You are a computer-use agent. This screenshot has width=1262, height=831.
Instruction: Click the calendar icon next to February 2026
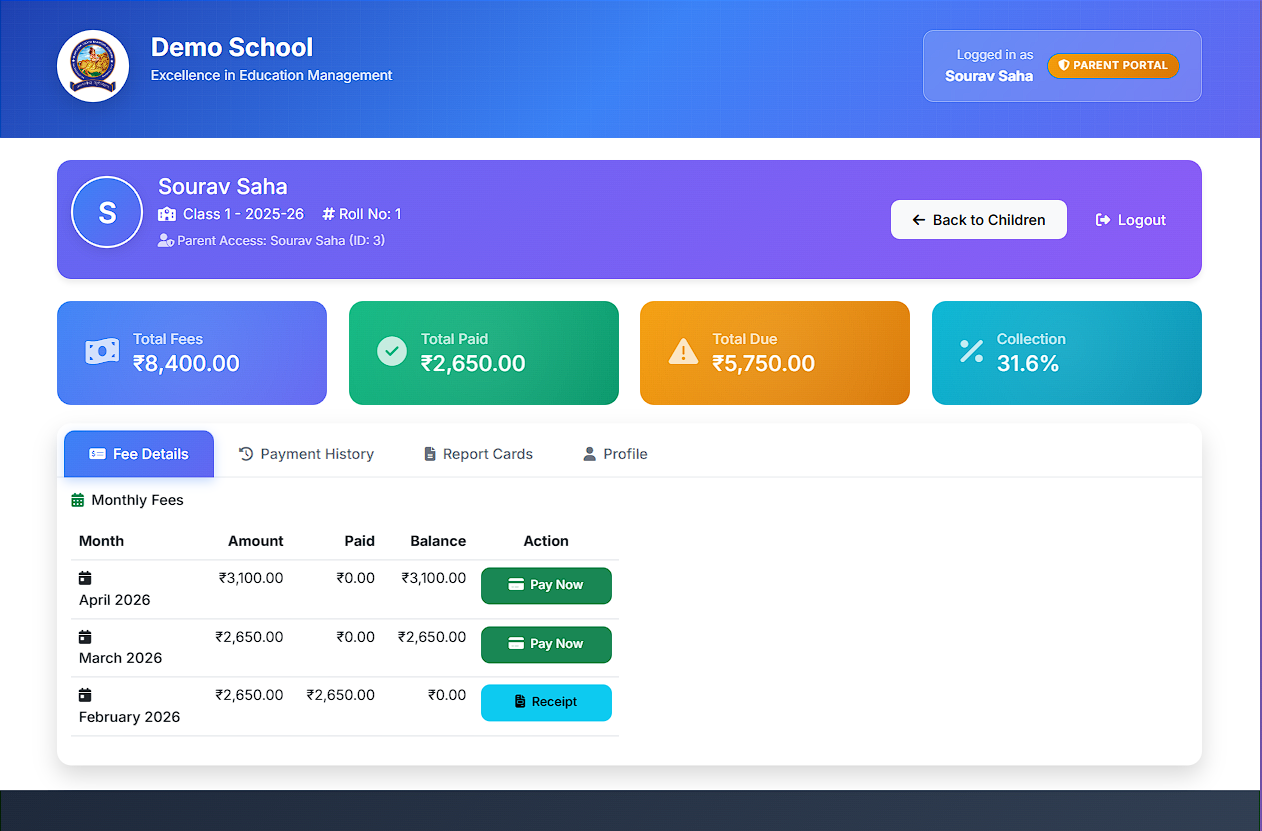(84, 694)
